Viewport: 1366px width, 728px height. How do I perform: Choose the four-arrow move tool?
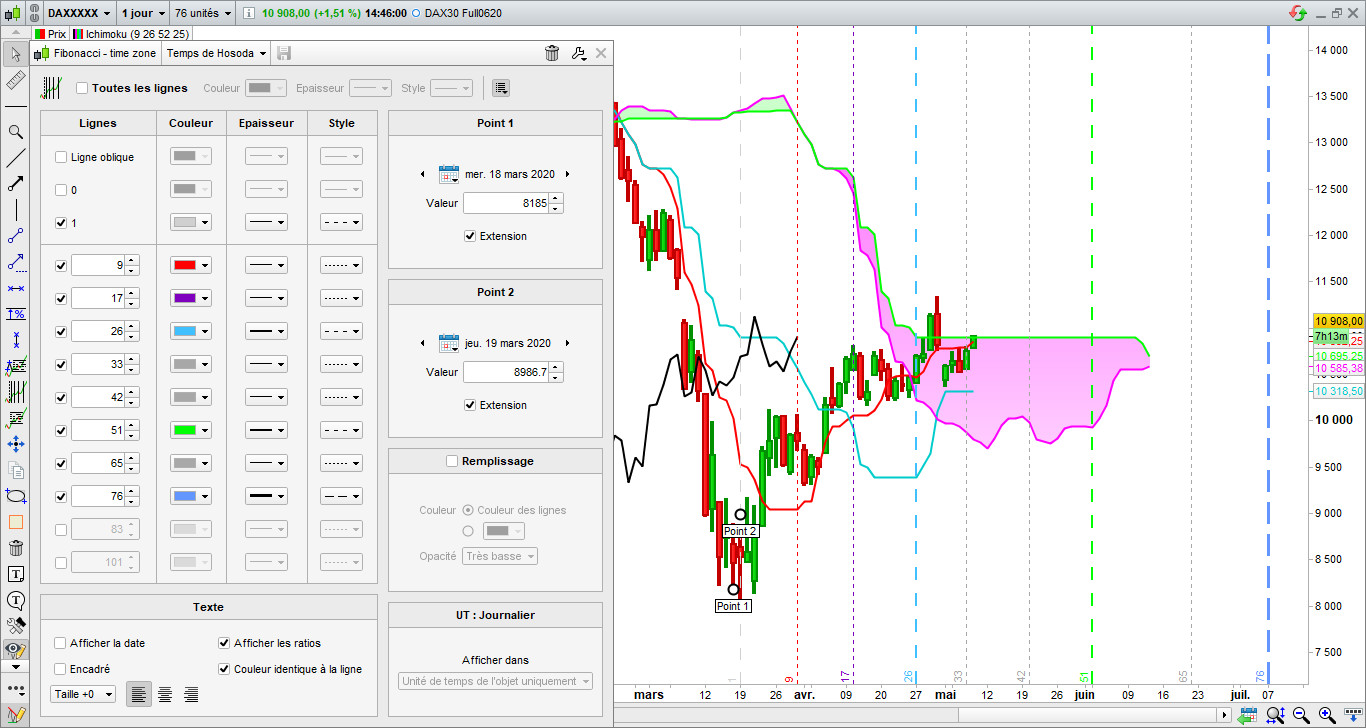pyautogui.click(x=16, y=444)
